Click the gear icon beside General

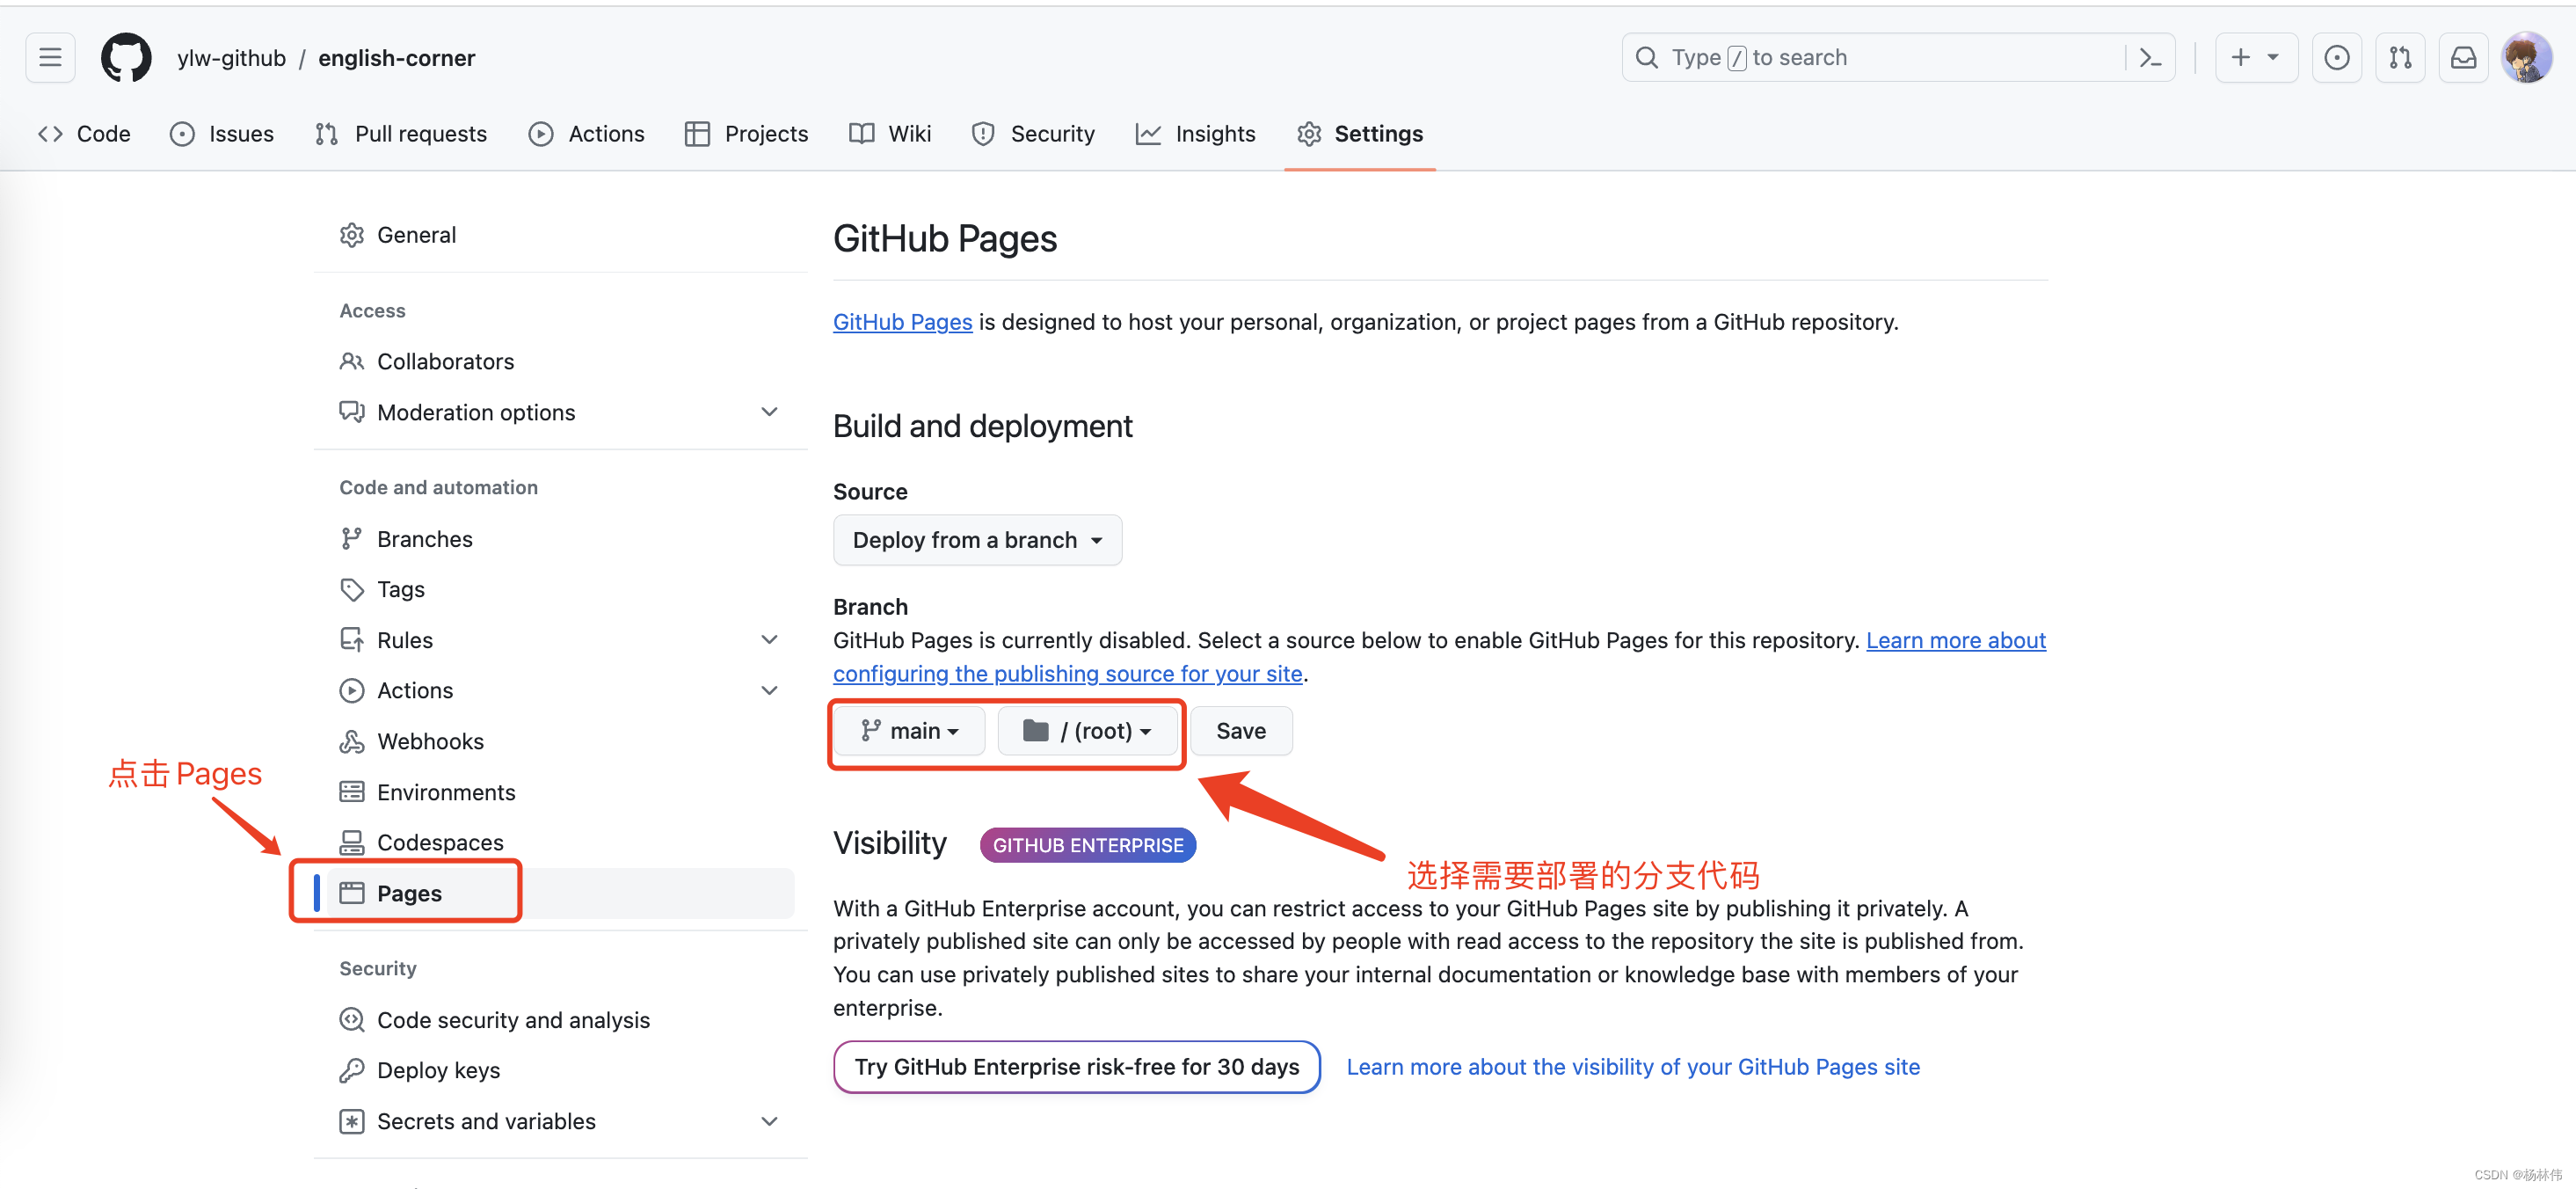(x=352, y=235)
